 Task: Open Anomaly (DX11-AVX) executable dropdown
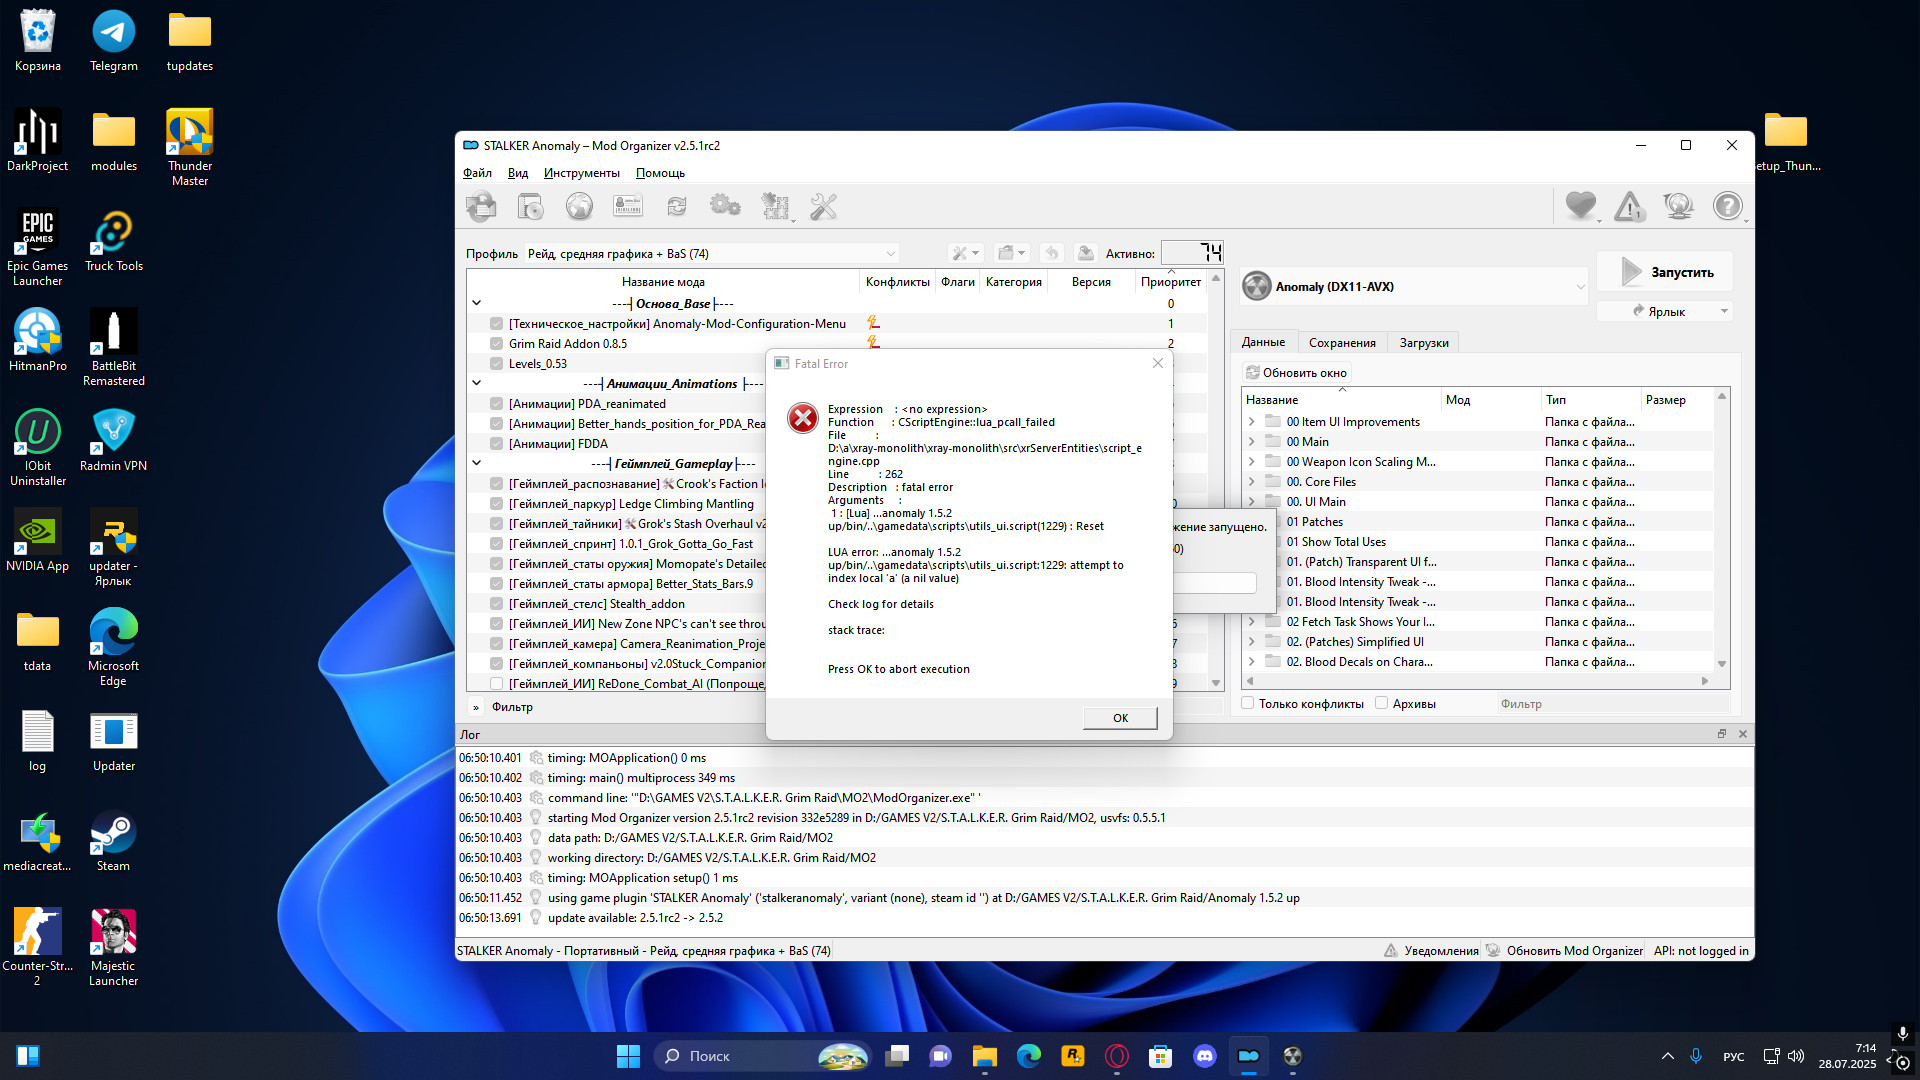[1415, 287]
